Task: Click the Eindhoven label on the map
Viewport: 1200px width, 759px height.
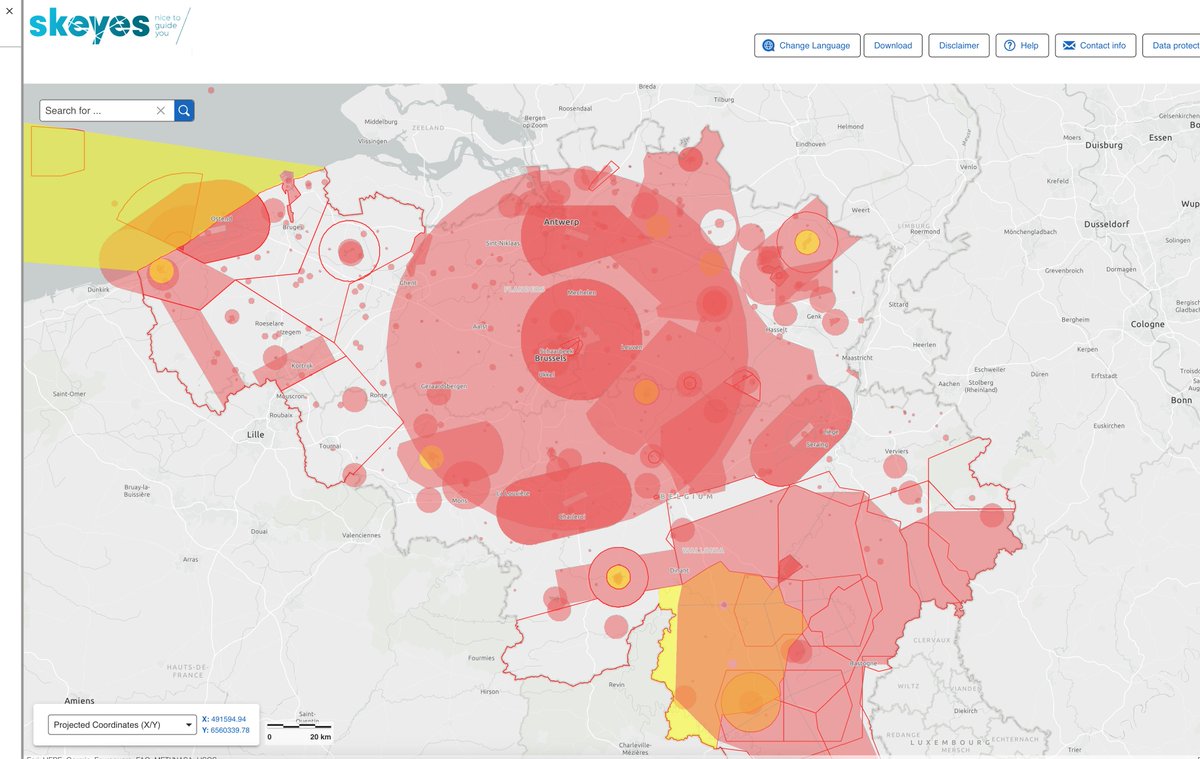Action: 811,145
